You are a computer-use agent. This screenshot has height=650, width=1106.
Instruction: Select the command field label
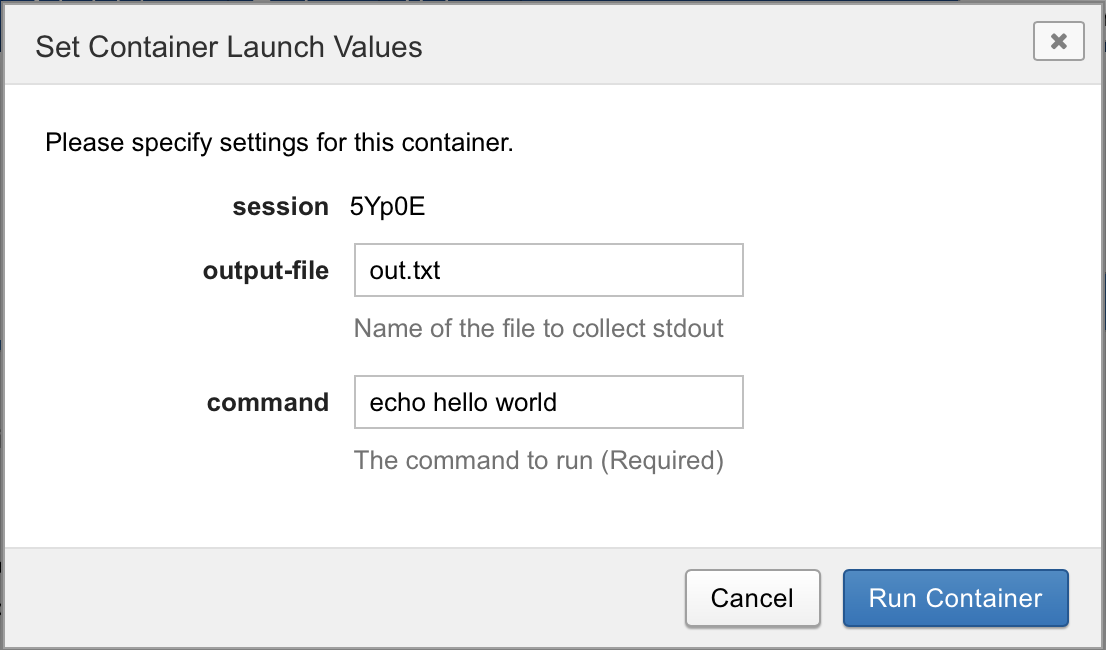pos(267,402)
